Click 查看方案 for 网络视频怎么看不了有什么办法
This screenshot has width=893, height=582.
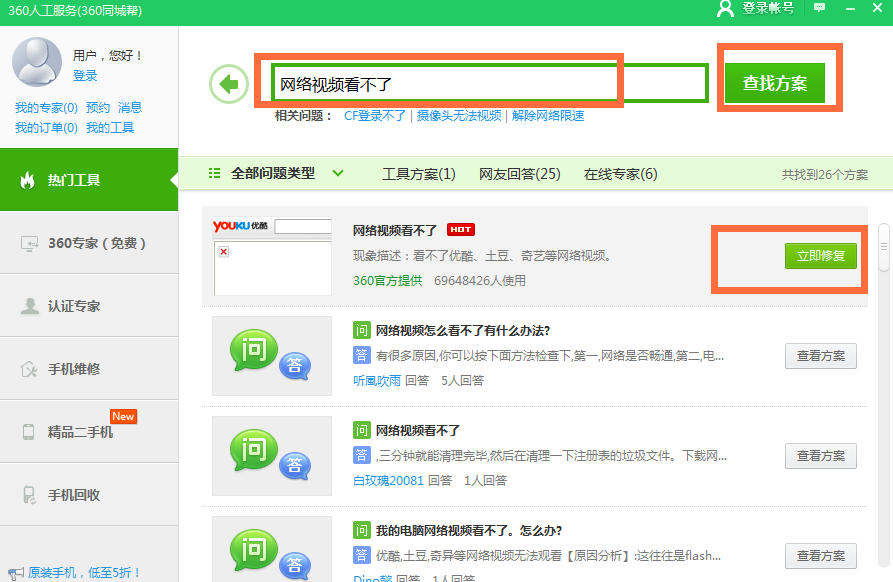(x=821, y=356)
